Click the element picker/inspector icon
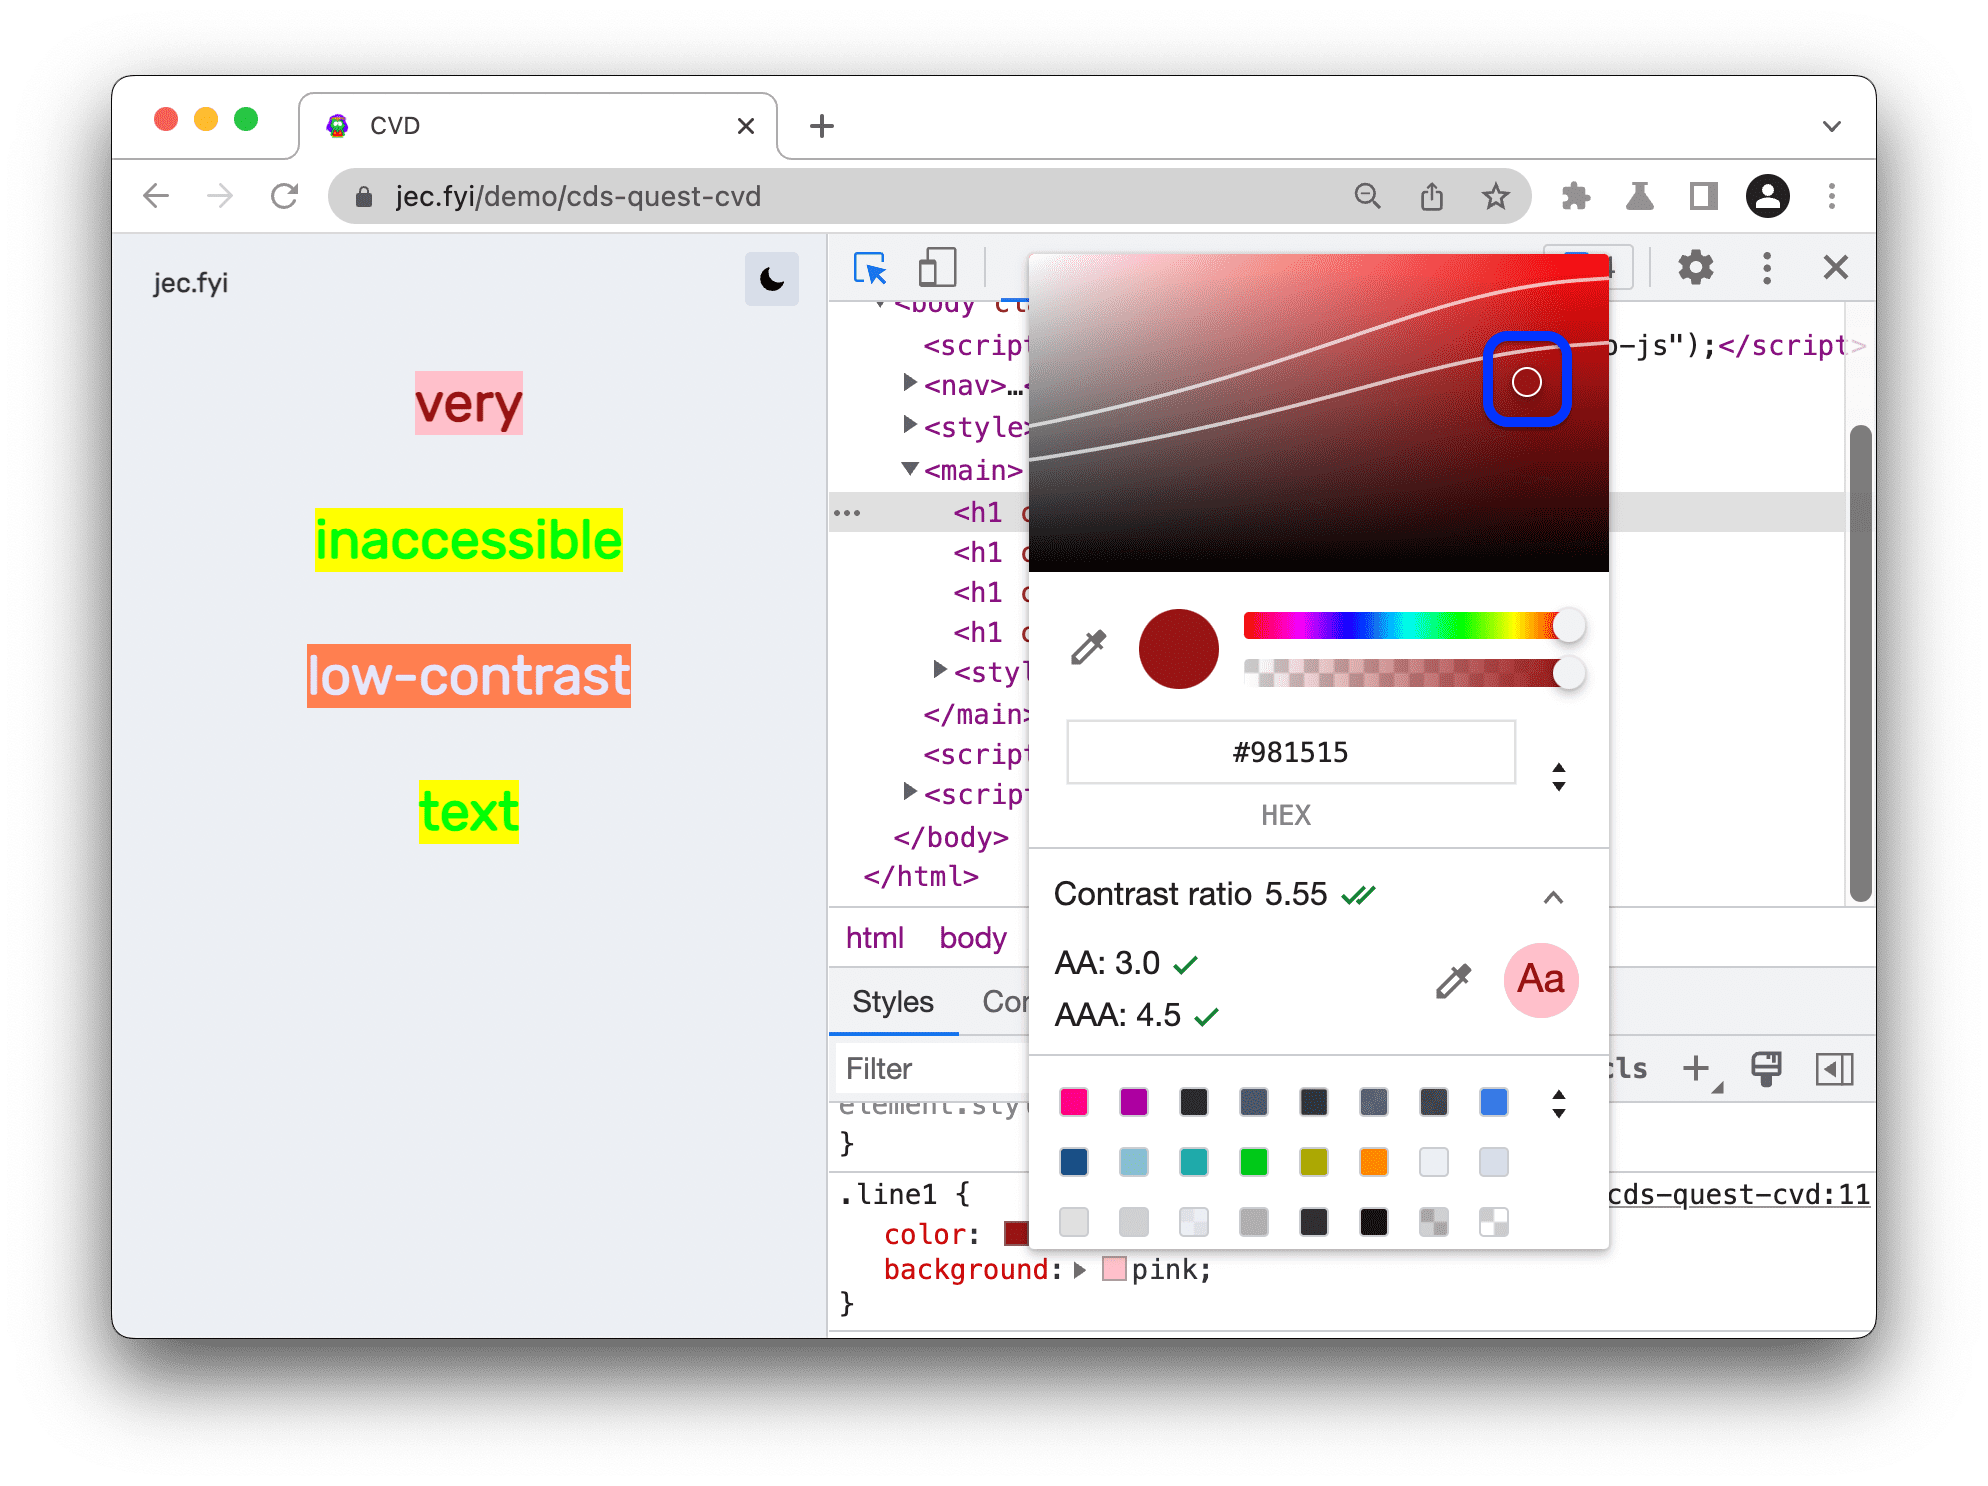The width and height of the screenshot is (1988, 1486). pos(871,265)
